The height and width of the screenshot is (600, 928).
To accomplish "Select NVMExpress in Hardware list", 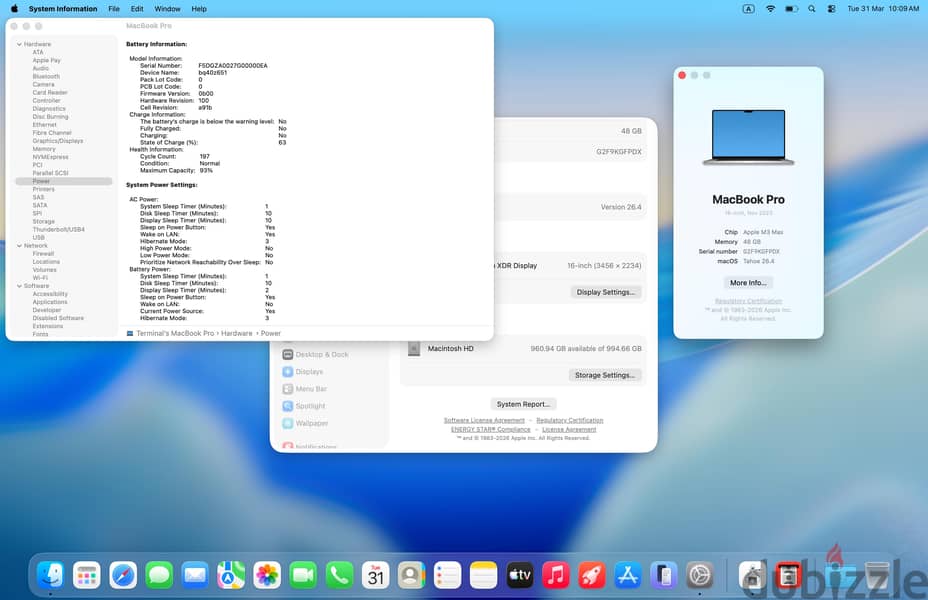I will point(51,157).
